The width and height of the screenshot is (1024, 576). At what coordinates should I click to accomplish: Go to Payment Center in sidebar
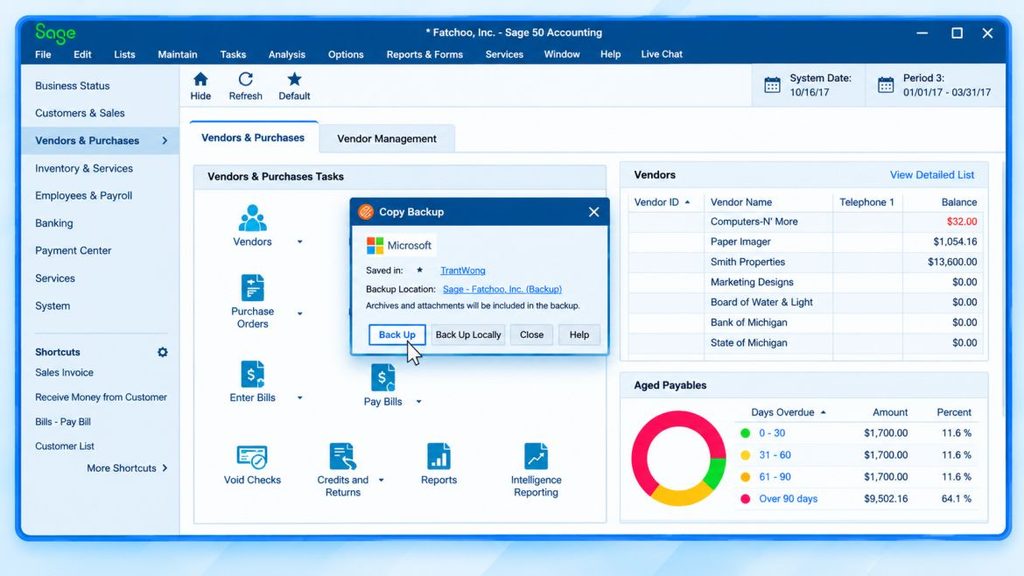[x=73, y=251]
